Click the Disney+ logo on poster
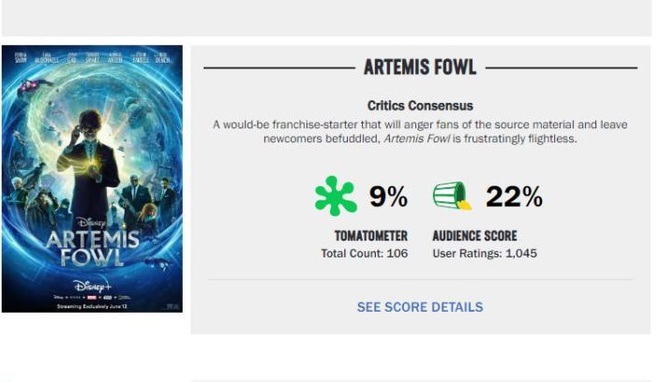This screenshot has width=660, height=382. pos(92,286)
